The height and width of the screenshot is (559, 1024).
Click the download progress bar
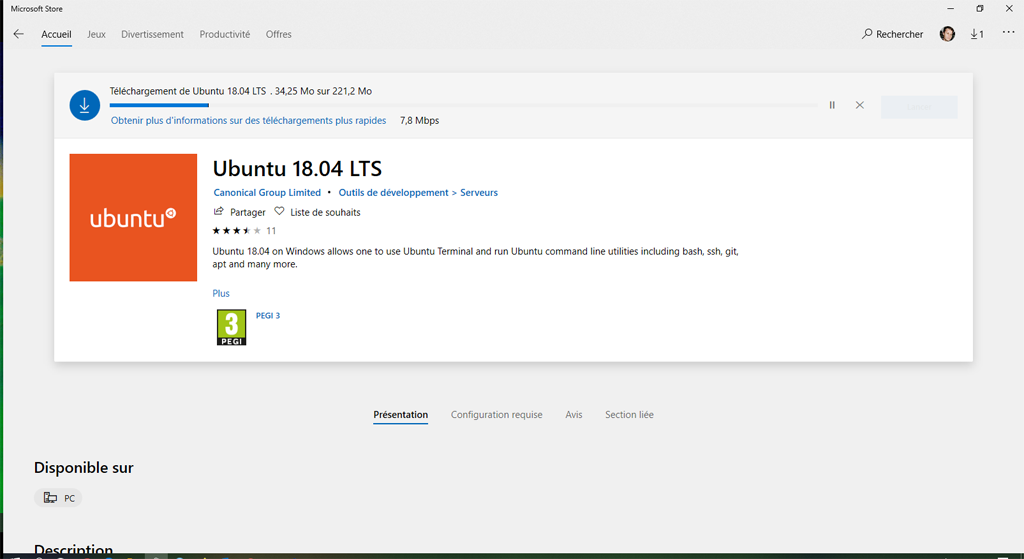pyautogui.click(x=463, y=105)
